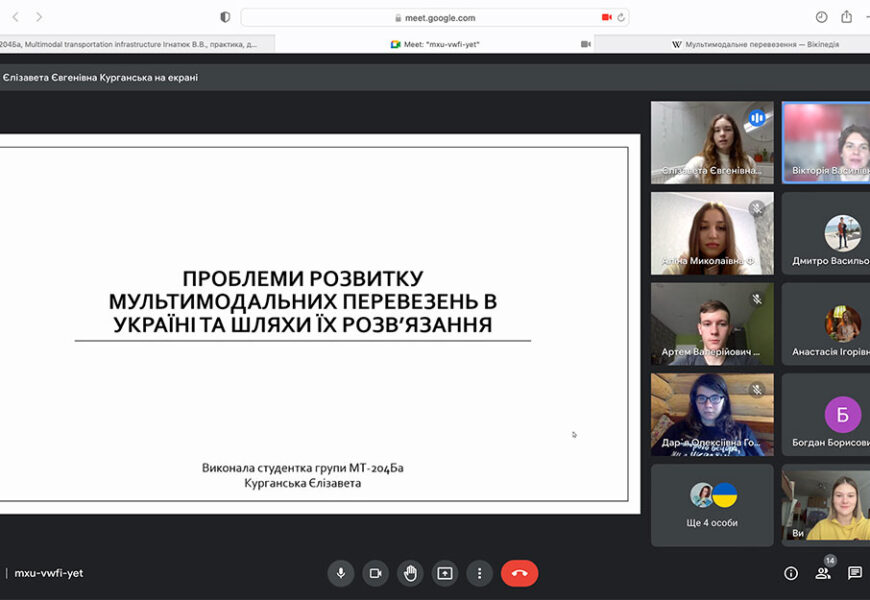The height and width of the screenshot is (600, 870).
Task: Show the participants list icon
Action: tap(823, 573)
